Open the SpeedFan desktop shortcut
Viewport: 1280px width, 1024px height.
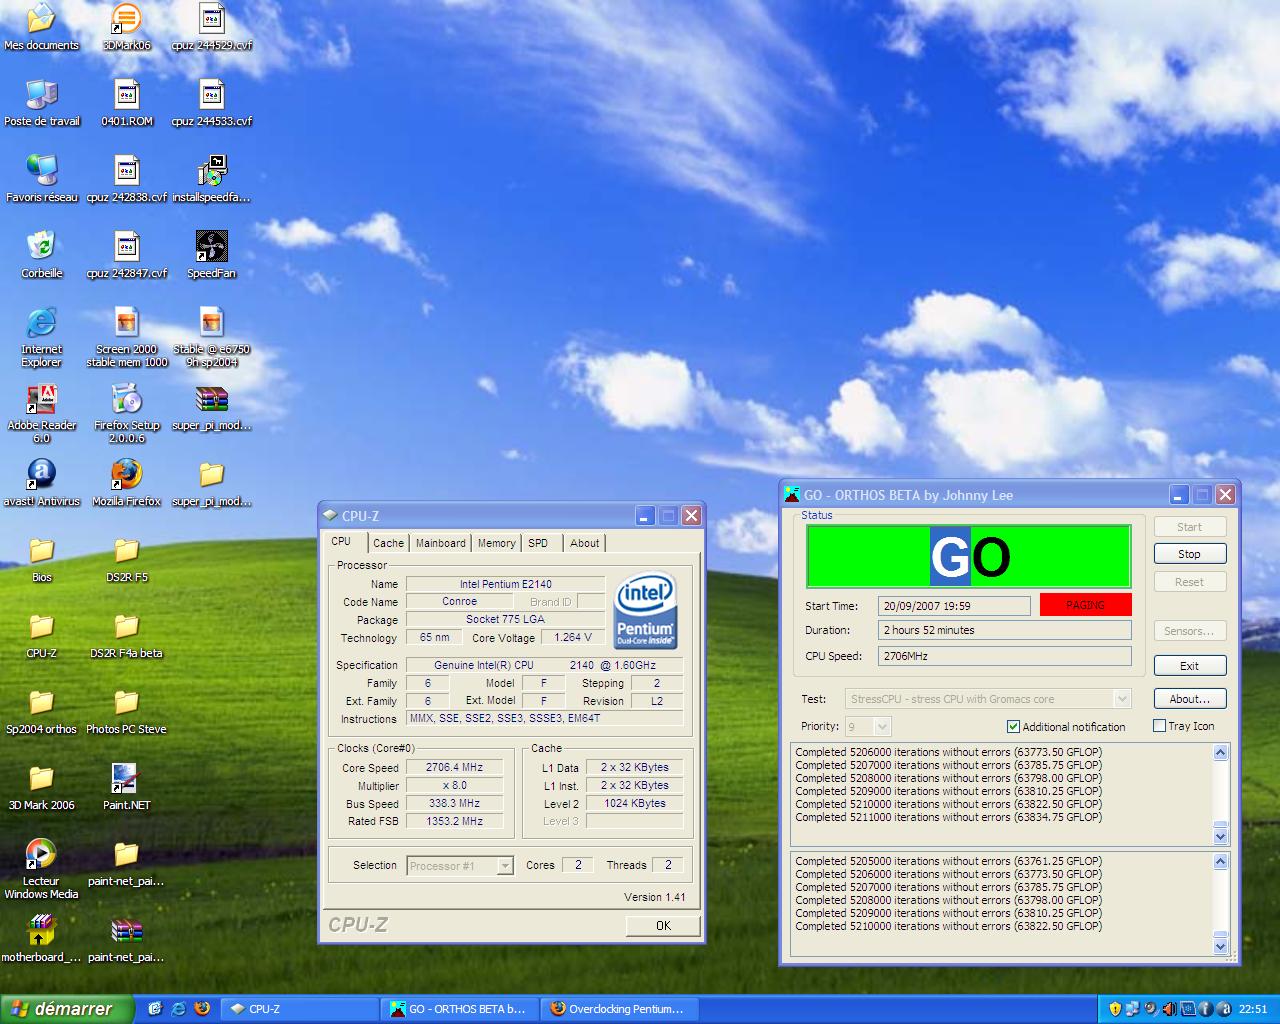(x=211, y=248)
